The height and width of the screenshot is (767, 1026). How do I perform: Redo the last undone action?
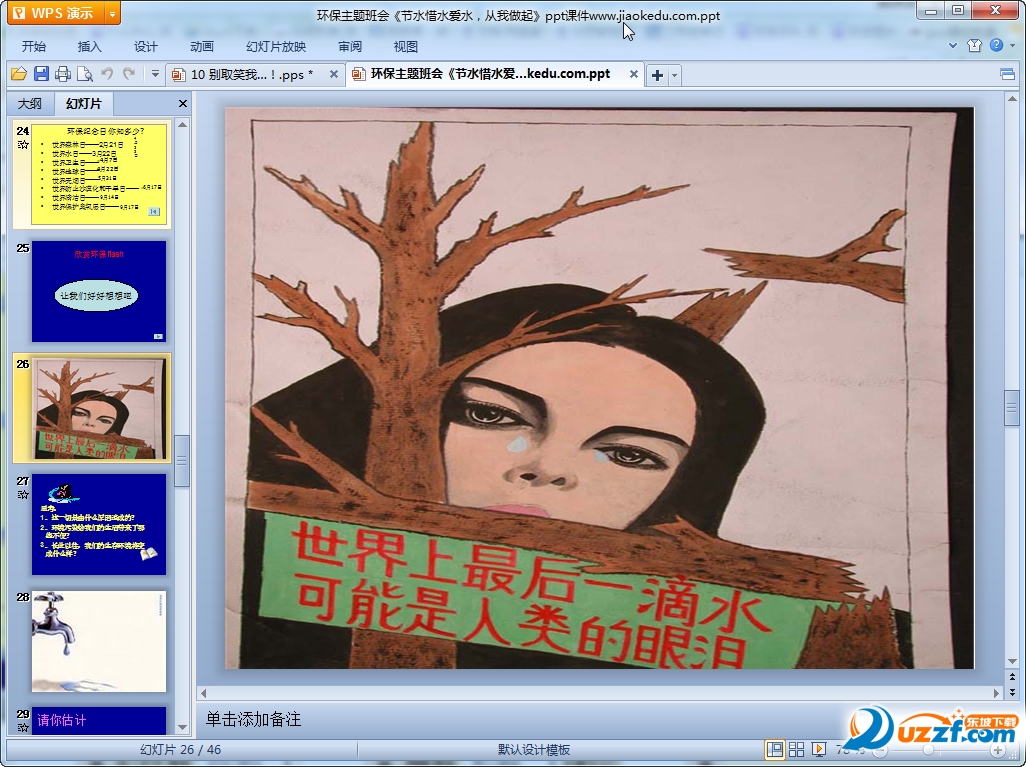130,74
